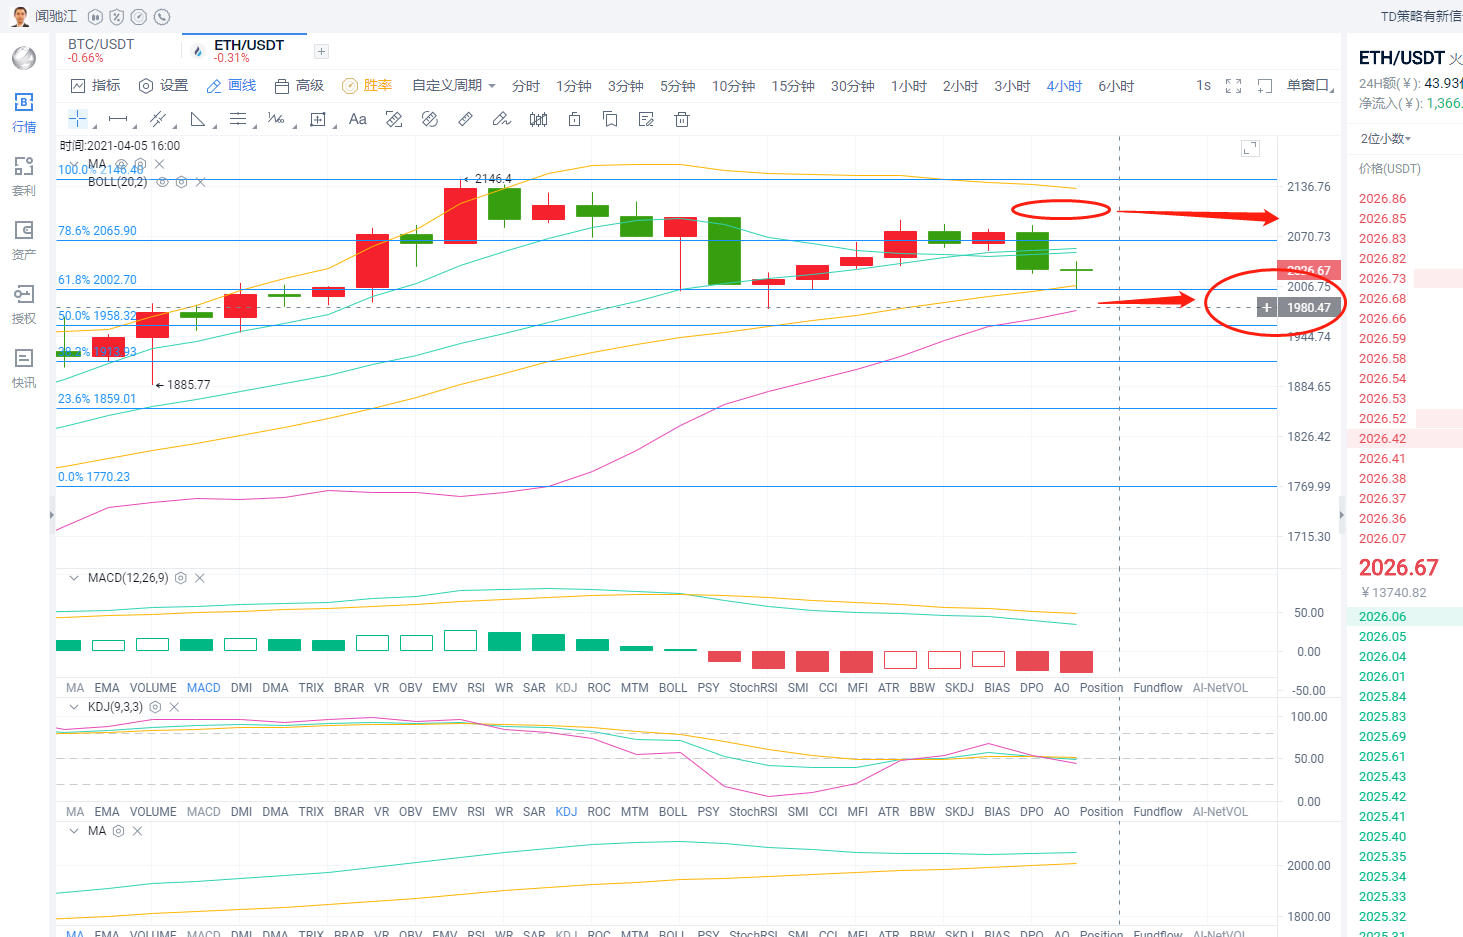Enter fullscreen chart mode icon

(x=1233, y=86)
